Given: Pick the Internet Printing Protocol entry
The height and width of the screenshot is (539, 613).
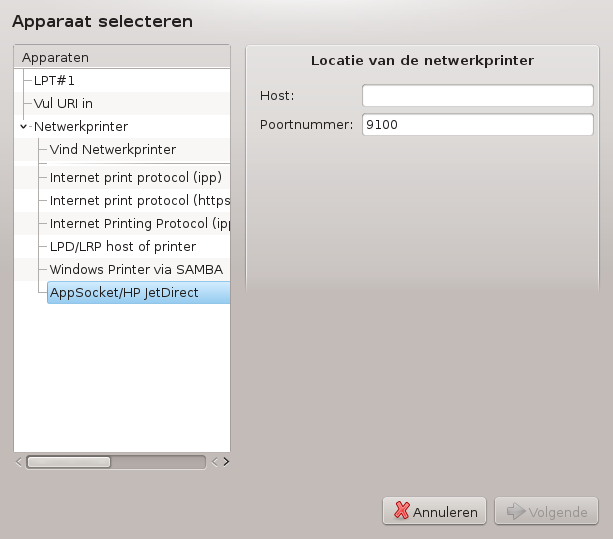Looking at the screenshot, I should click(x=140, y=224).
